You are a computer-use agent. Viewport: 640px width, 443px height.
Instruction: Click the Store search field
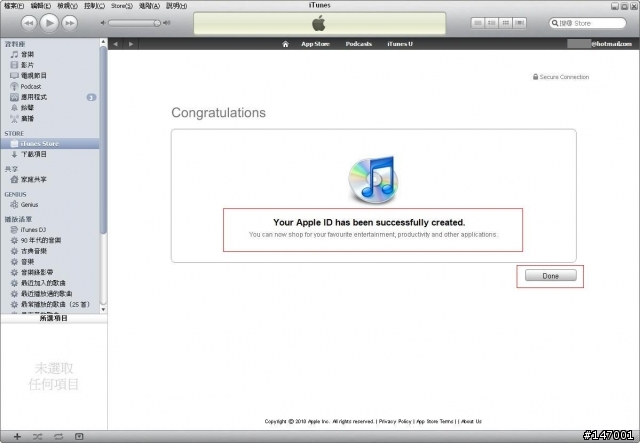587,23
